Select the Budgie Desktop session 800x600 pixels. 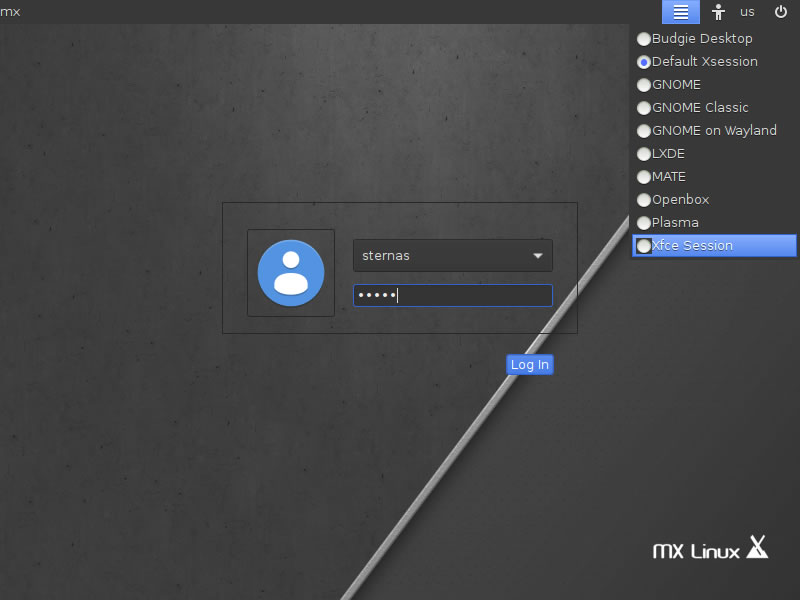[714, 39]
